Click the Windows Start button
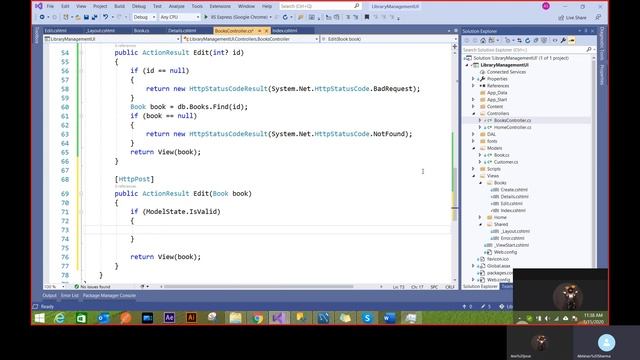Screen dimensions: 640x360 pos(40,318)
